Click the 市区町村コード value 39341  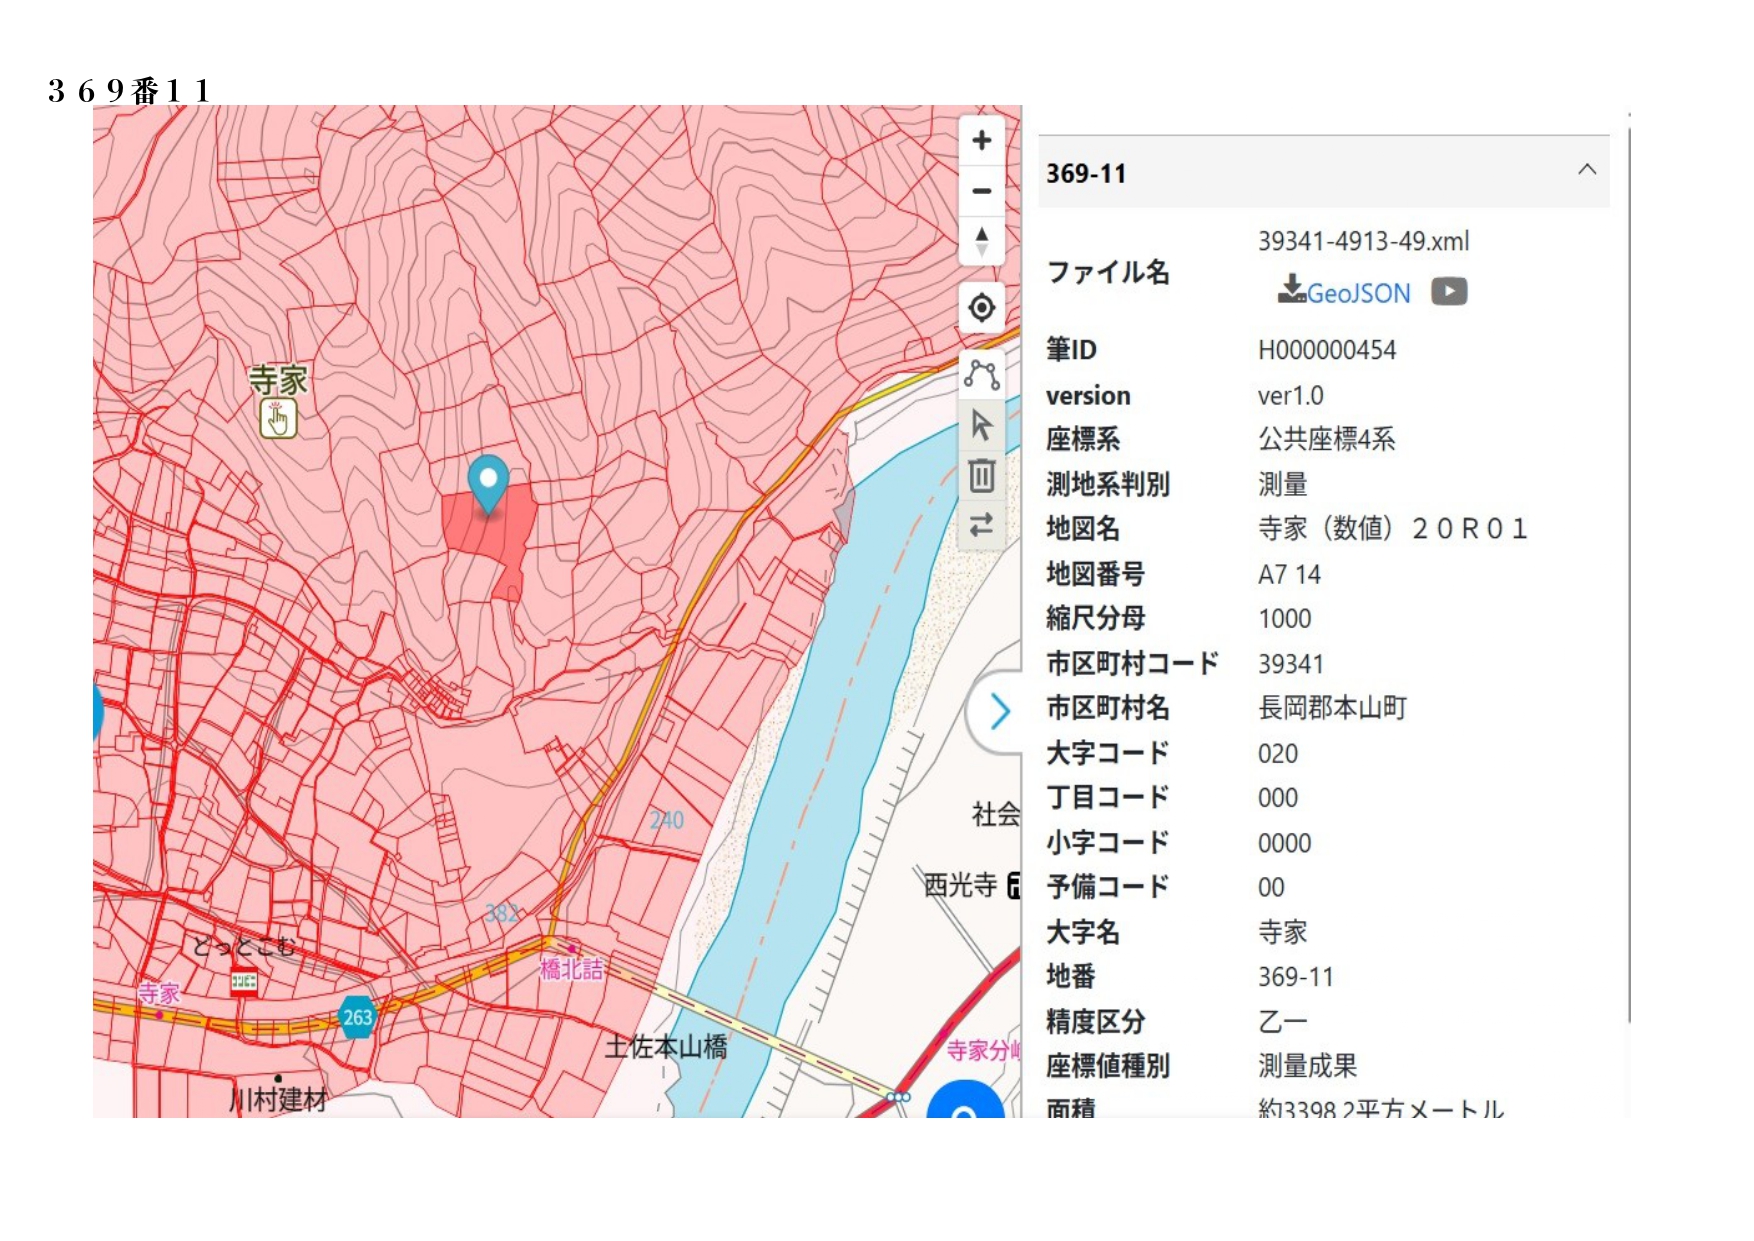click(x=1290, y=664)
